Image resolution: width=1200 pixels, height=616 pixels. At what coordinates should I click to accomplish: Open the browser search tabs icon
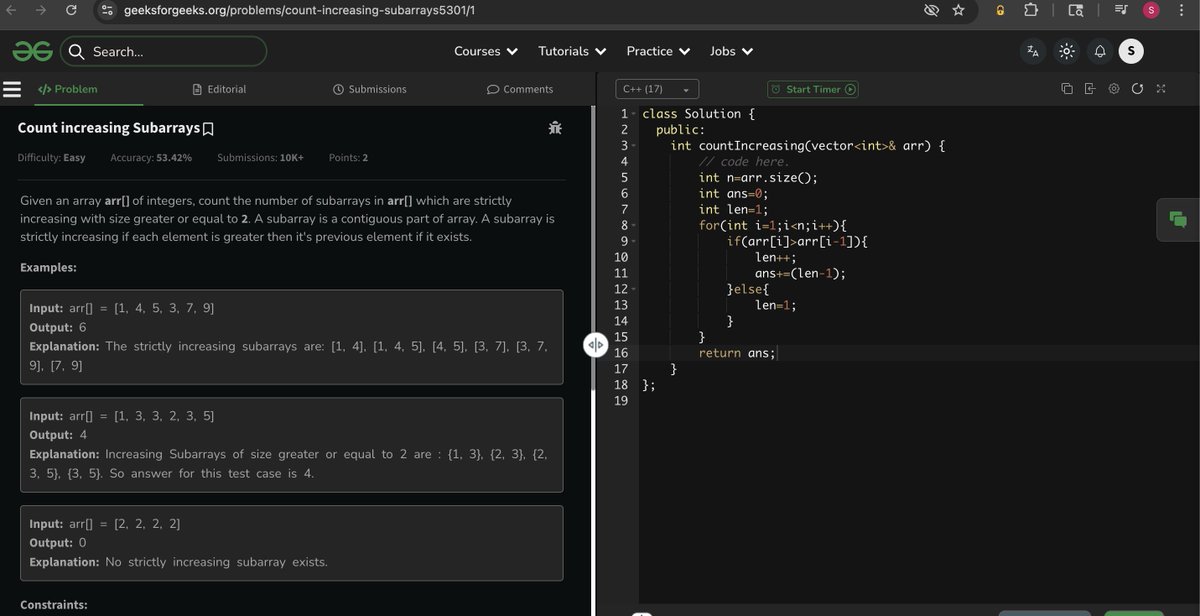[1075, 10]
